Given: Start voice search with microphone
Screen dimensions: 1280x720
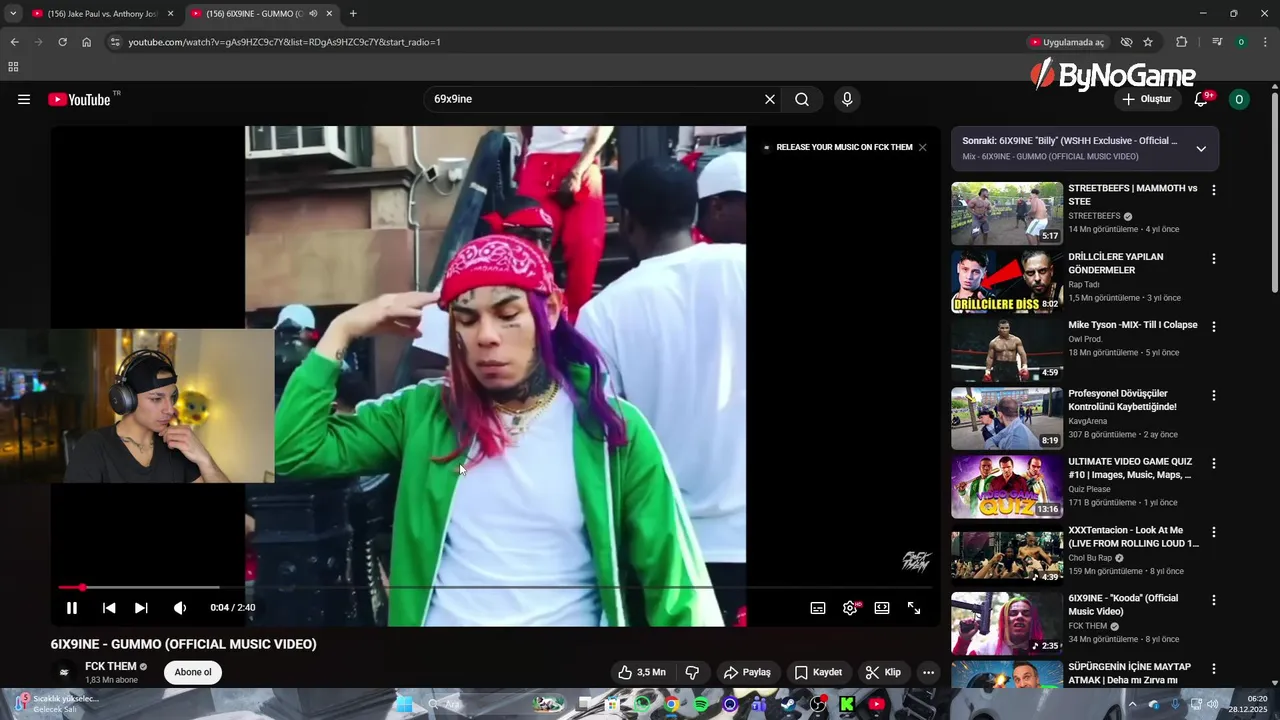Looking at the screenshot, I should (847, 99).
